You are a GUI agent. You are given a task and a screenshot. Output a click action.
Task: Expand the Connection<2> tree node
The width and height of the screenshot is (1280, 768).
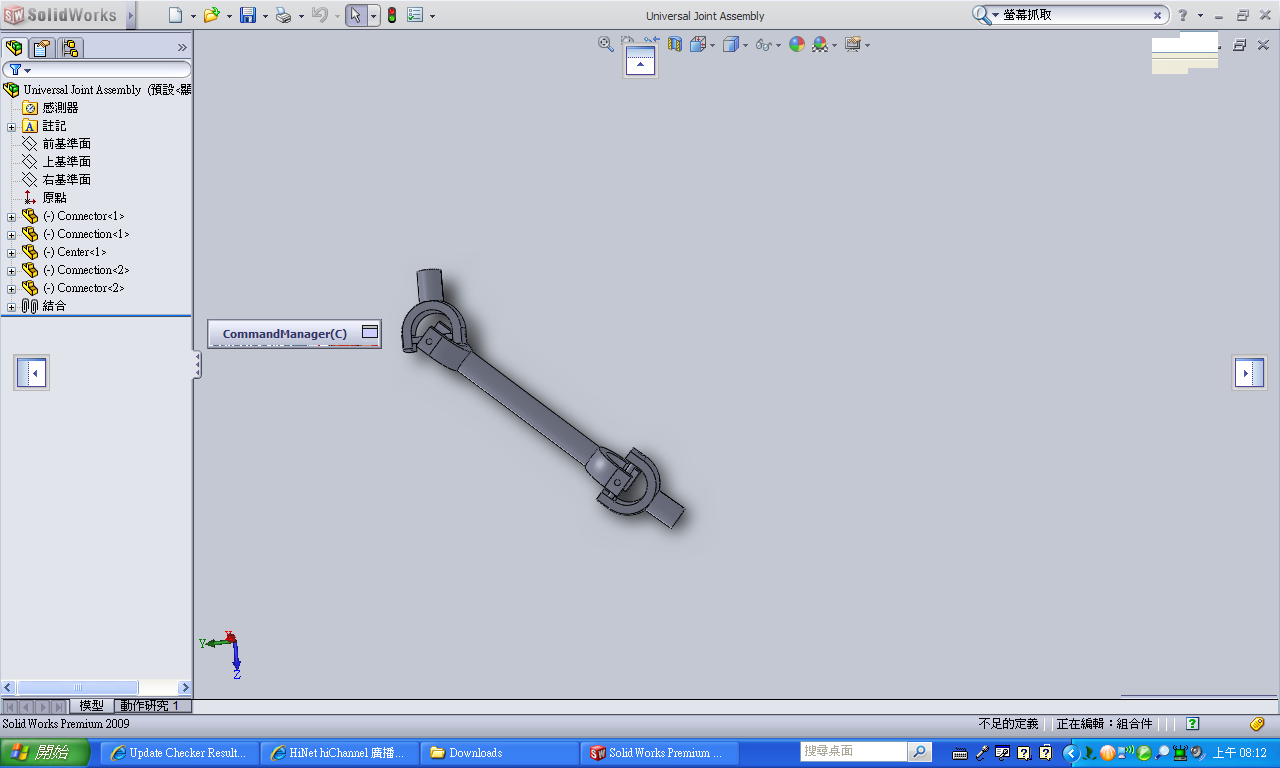pos(12,271)
